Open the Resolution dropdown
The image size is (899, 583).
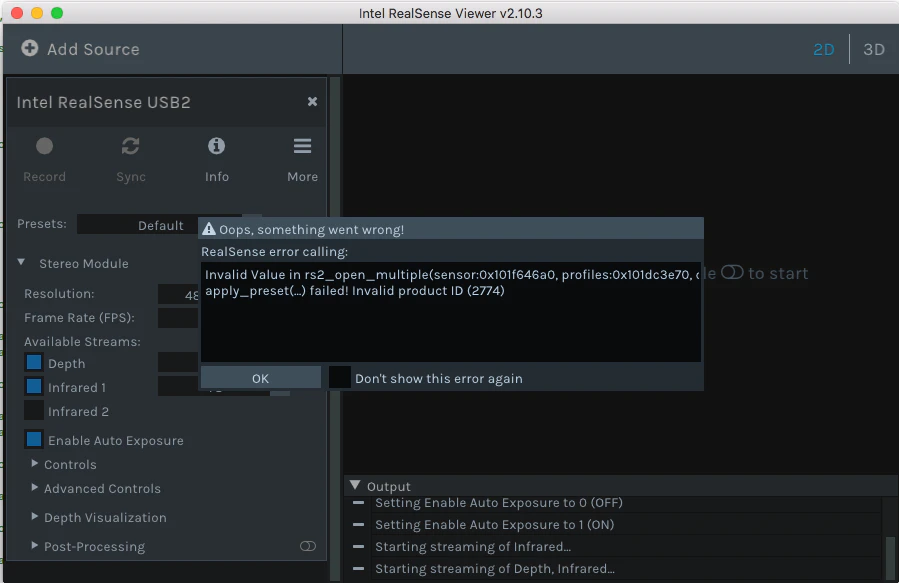[178, 294]
